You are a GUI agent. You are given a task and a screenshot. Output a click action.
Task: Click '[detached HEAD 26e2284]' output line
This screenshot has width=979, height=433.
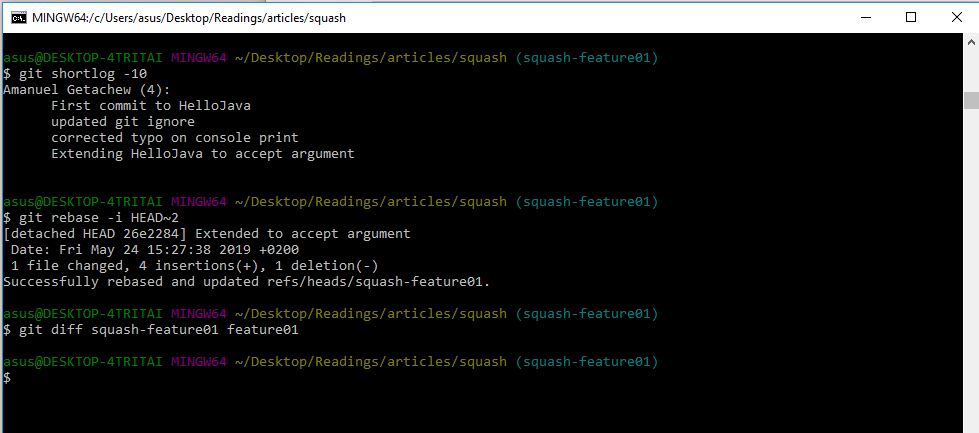(x=207, y=233)
